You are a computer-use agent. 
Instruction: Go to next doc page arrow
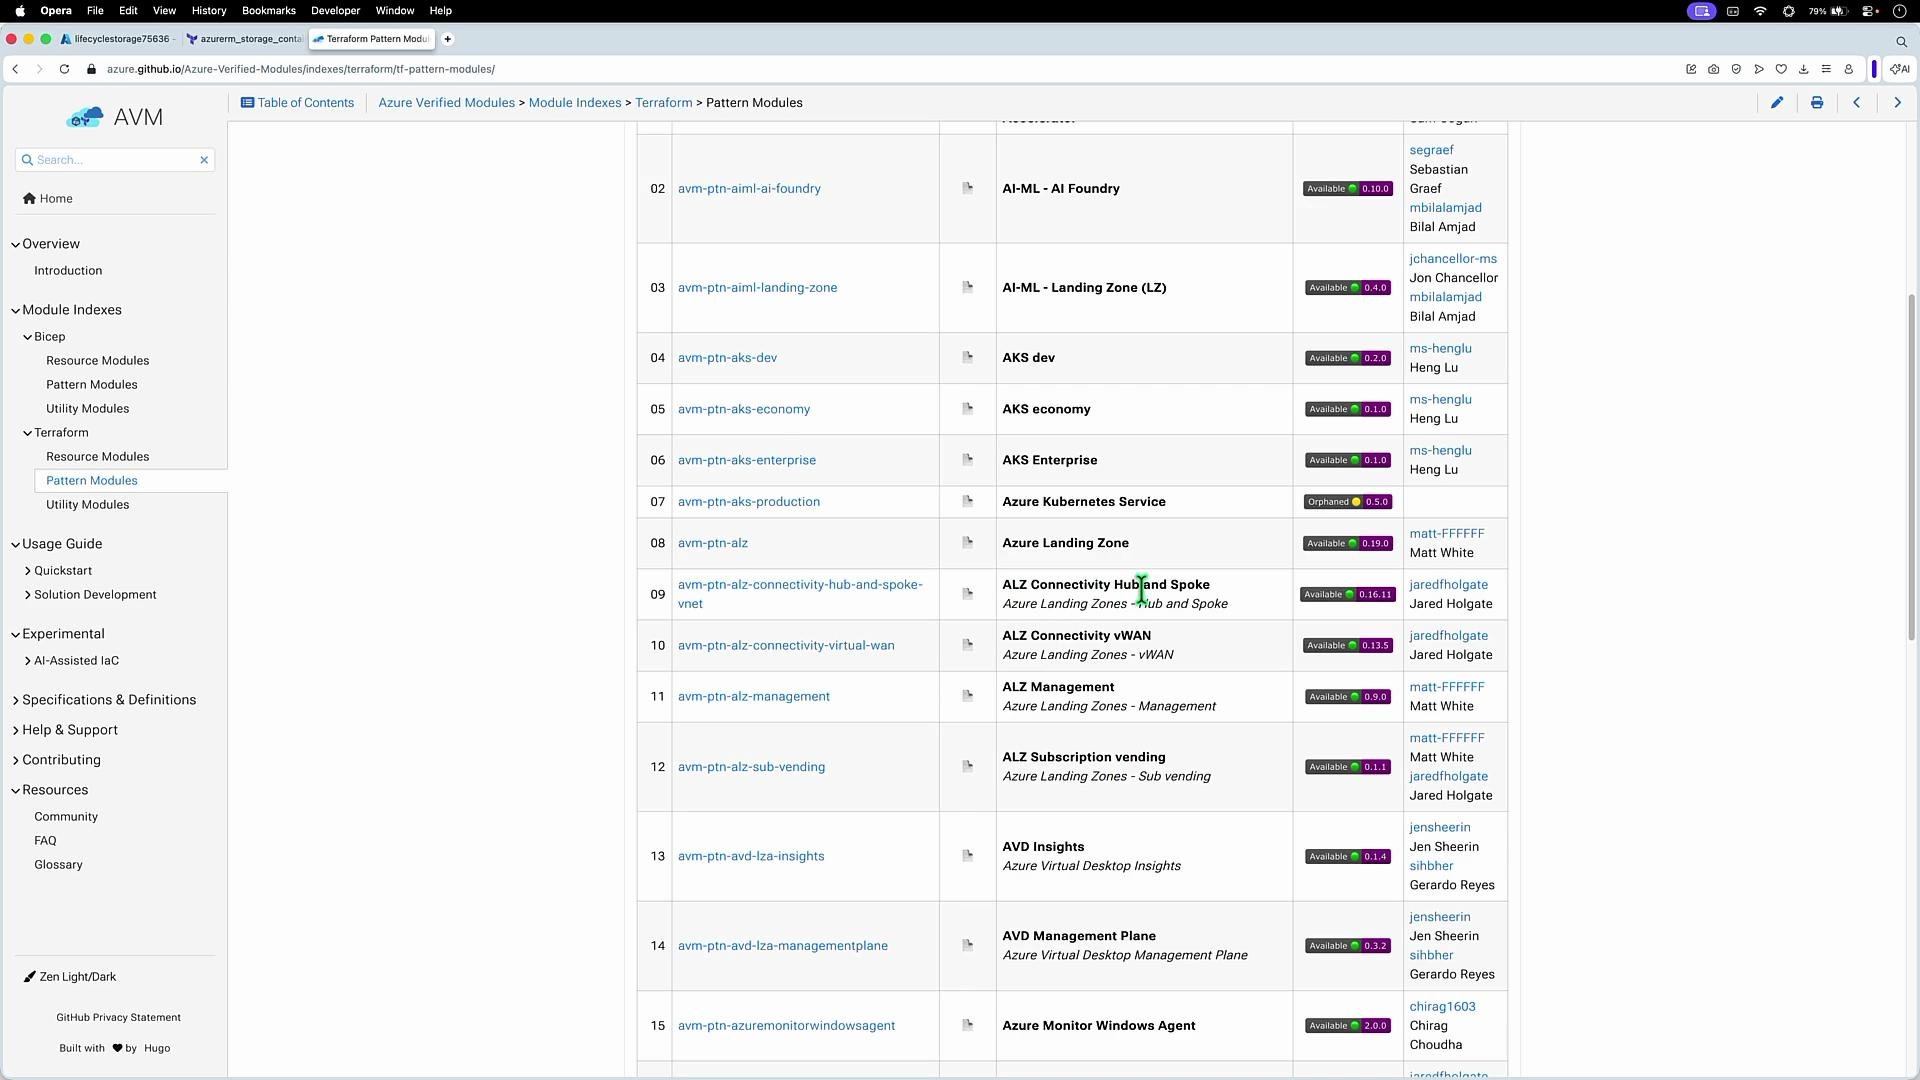click(1897, 102)
